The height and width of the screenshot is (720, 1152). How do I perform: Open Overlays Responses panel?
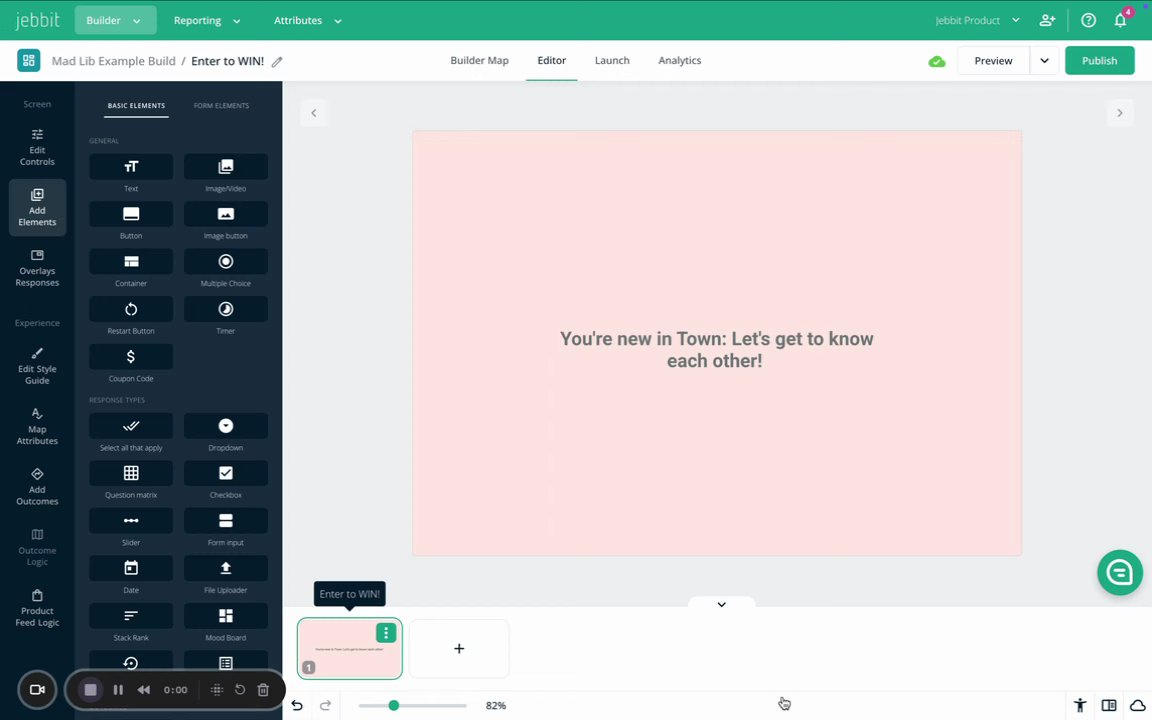pos(37,268)
